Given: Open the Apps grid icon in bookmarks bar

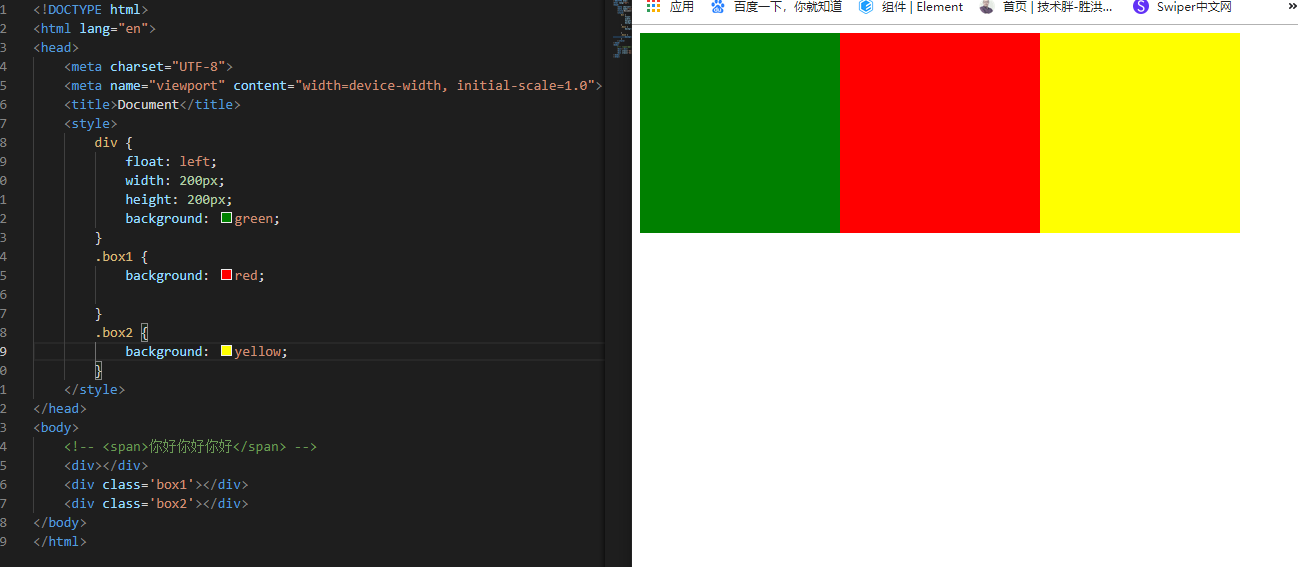Looking at the screenshot, I should 653,6.
